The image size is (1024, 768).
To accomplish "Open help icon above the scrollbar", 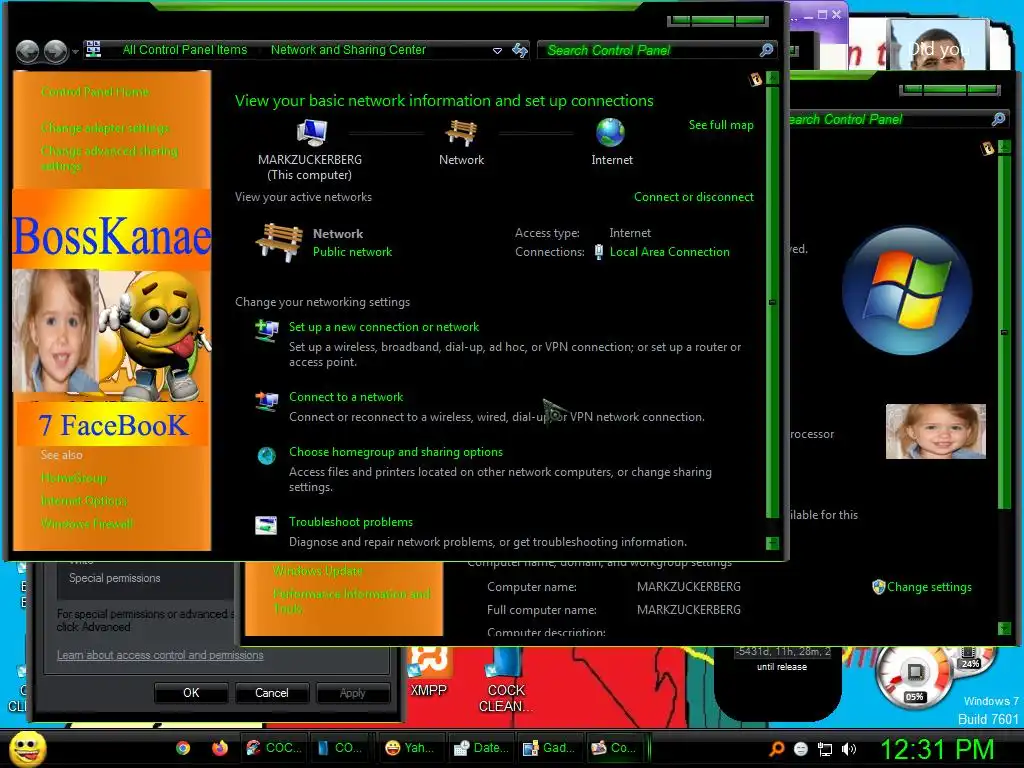I will (756, 80).
